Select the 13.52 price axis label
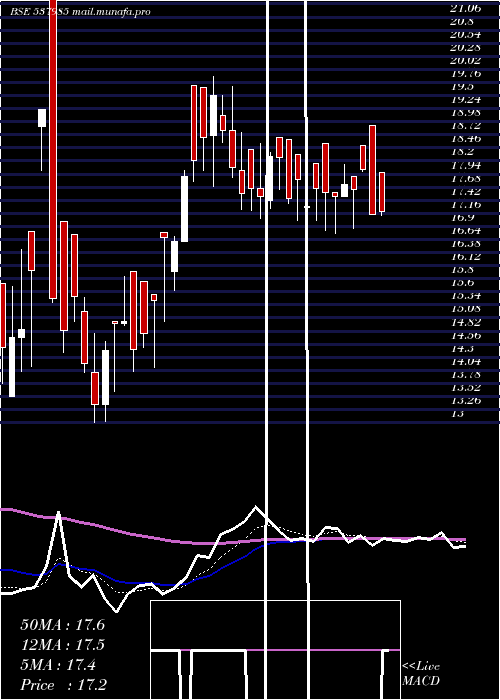 (x=465, y=387)
